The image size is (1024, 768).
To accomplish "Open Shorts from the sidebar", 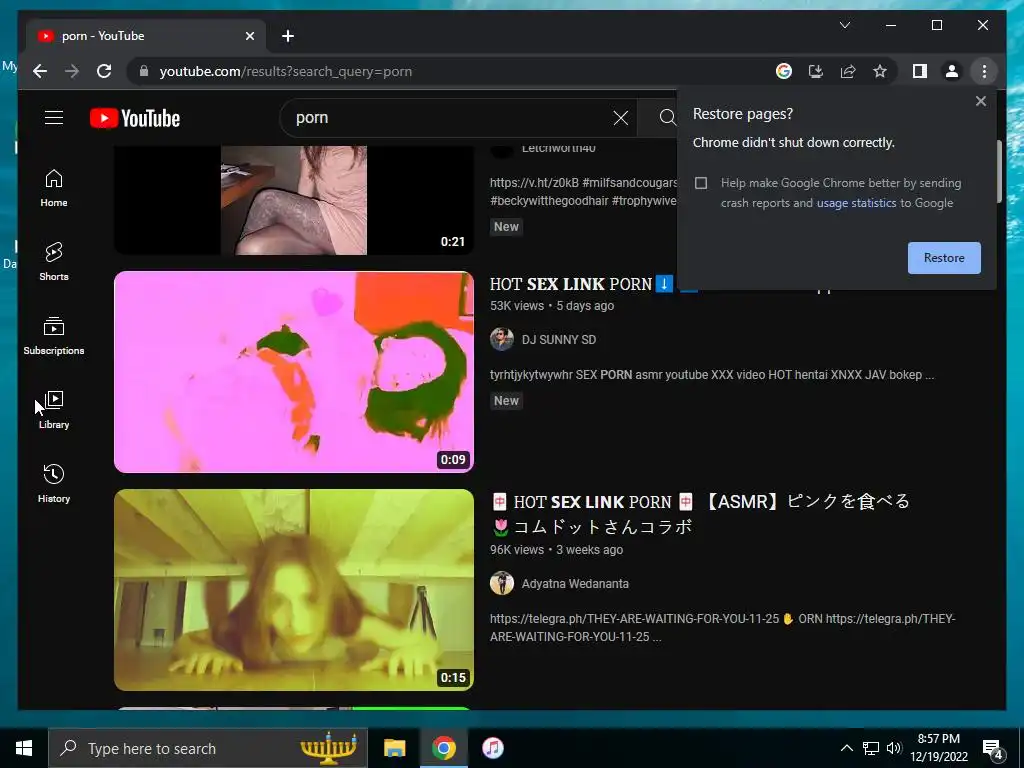I will (x=54, y=262).
